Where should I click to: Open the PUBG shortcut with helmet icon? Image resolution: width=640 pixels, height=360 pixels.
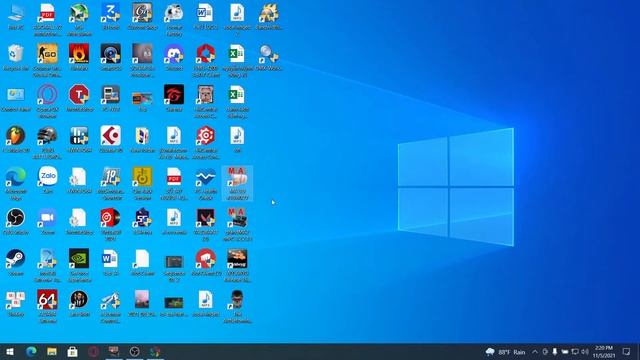pyautogui.click(x=47, y=142)
